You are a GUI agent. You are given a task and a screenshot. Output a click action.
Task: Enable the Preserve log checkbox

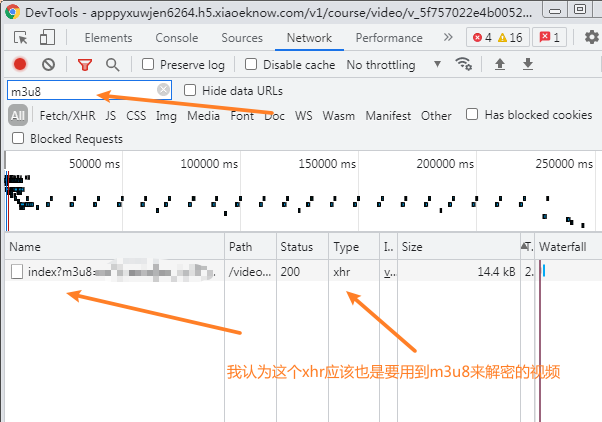click(148, 64)
